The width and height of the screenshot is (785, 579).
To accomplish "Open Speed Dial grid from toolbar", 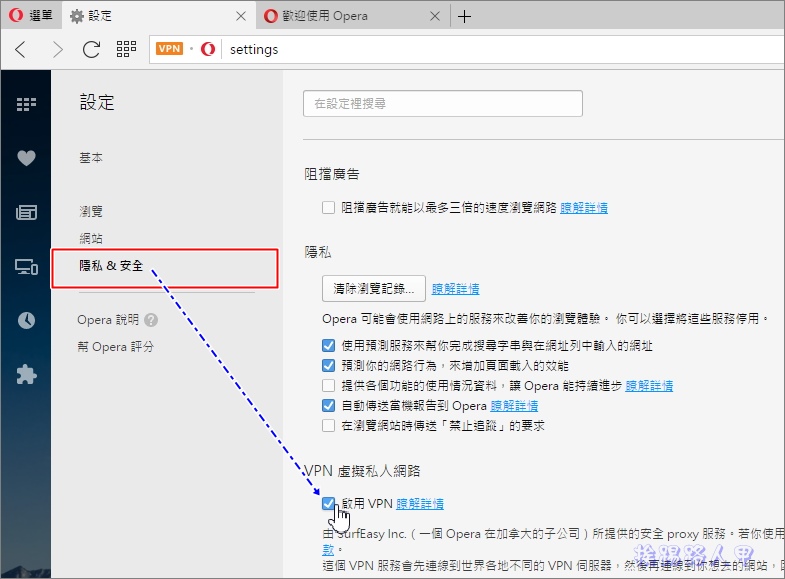I will click(126, 49).
